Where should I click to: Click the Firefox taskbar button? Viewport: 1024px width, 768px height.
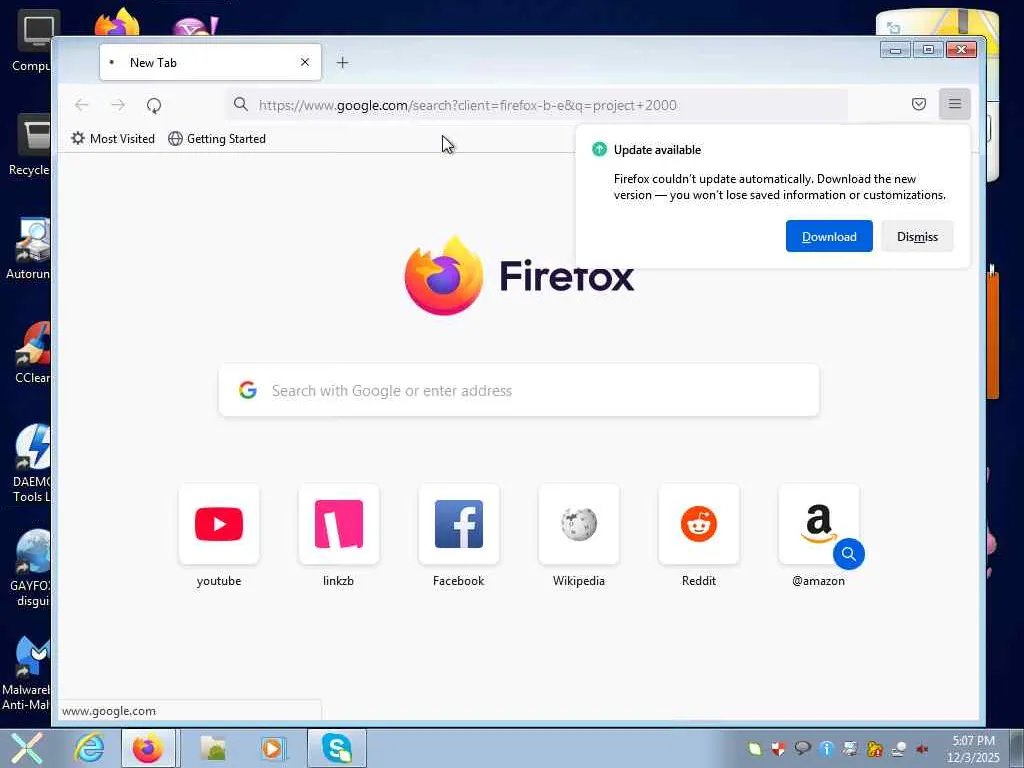148,748
